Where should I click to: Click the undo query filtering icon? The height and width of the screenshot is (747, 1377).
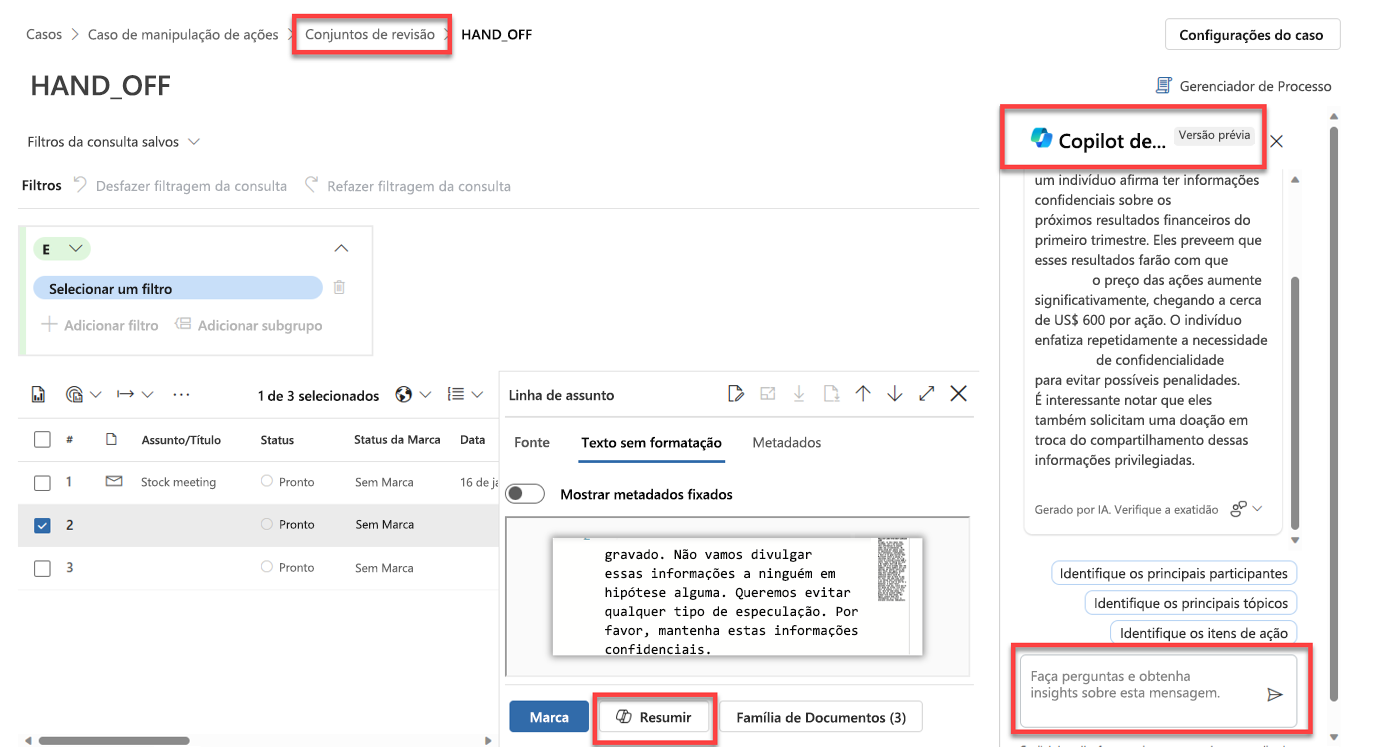pyautogui.click(x=80, y=185)
